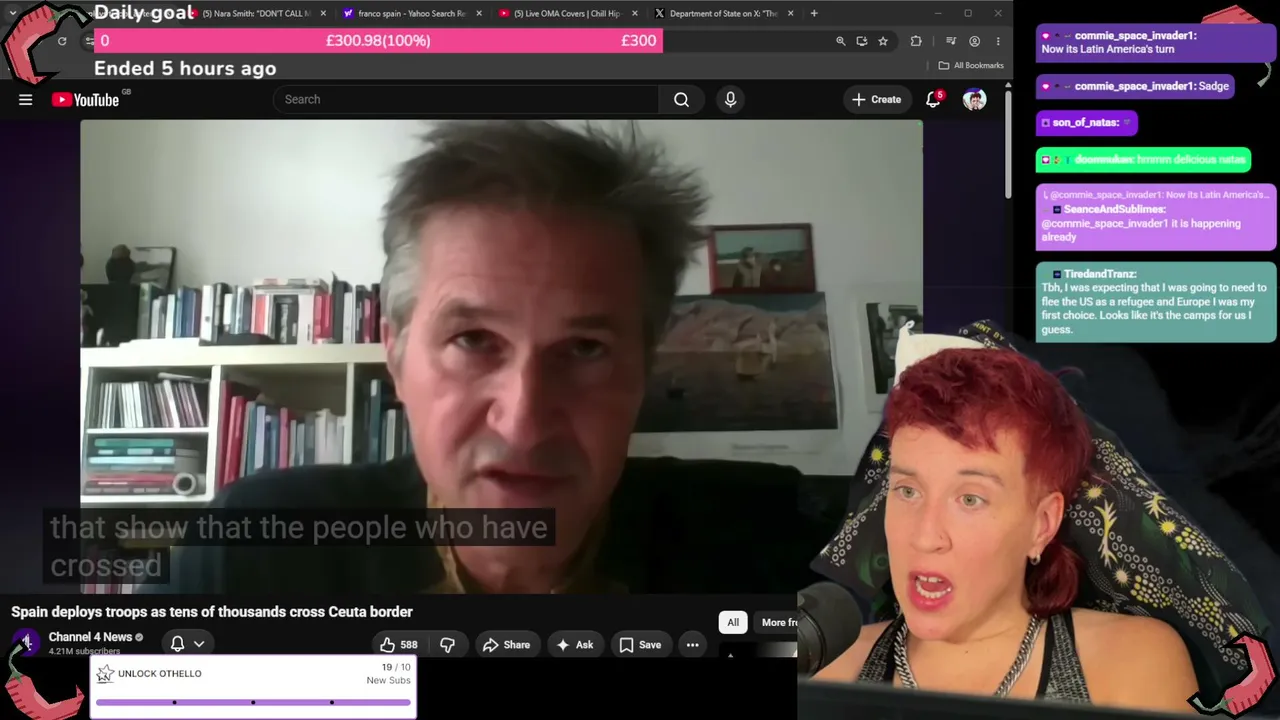This screenshot has width=1280, height=720.
Task: Reload the page in the browser
Action: [62, 41]
